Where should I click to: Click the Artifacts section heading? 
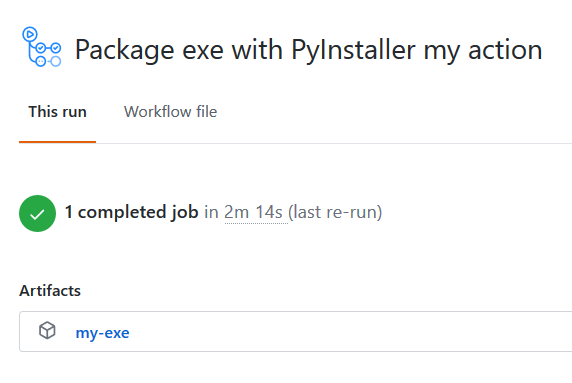tap(50, 291)
